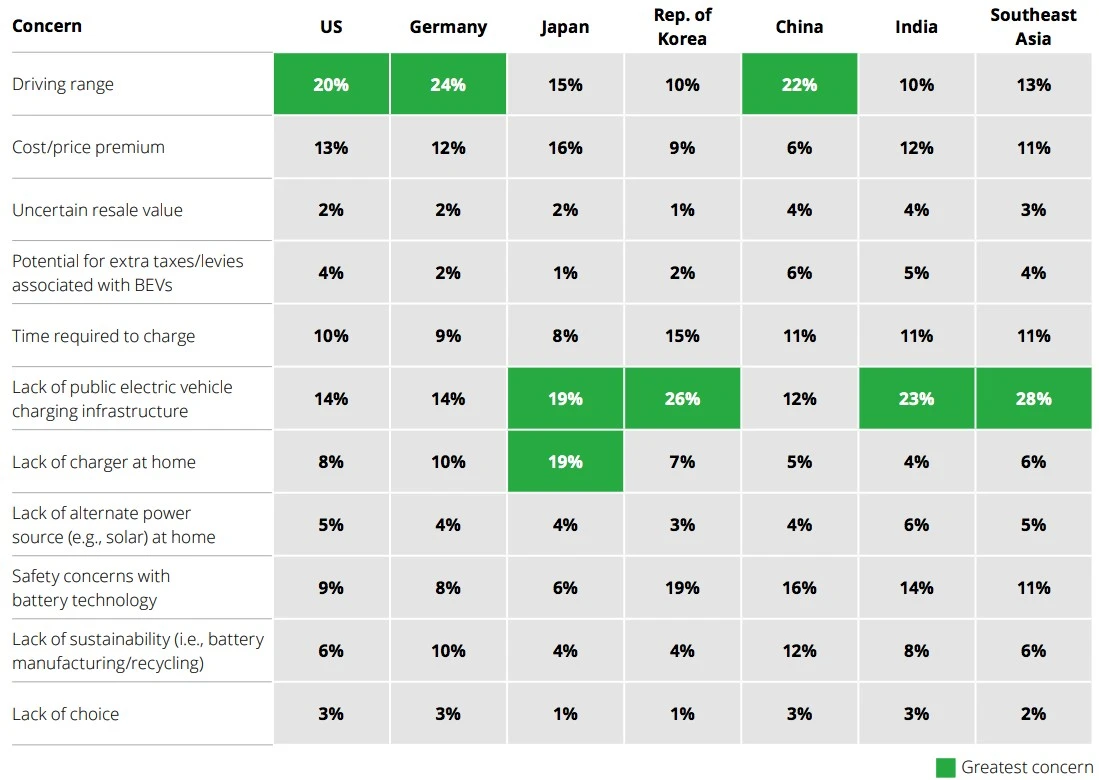Screen dimensions: 1099x780
Task: Click the Germany column header
Action: (448, 27)
